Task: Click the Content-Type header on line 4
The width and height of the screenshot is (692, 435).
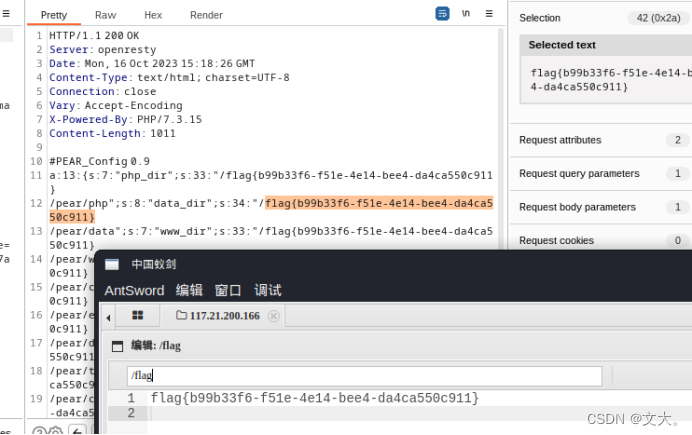Action: (x=88, y=78)
